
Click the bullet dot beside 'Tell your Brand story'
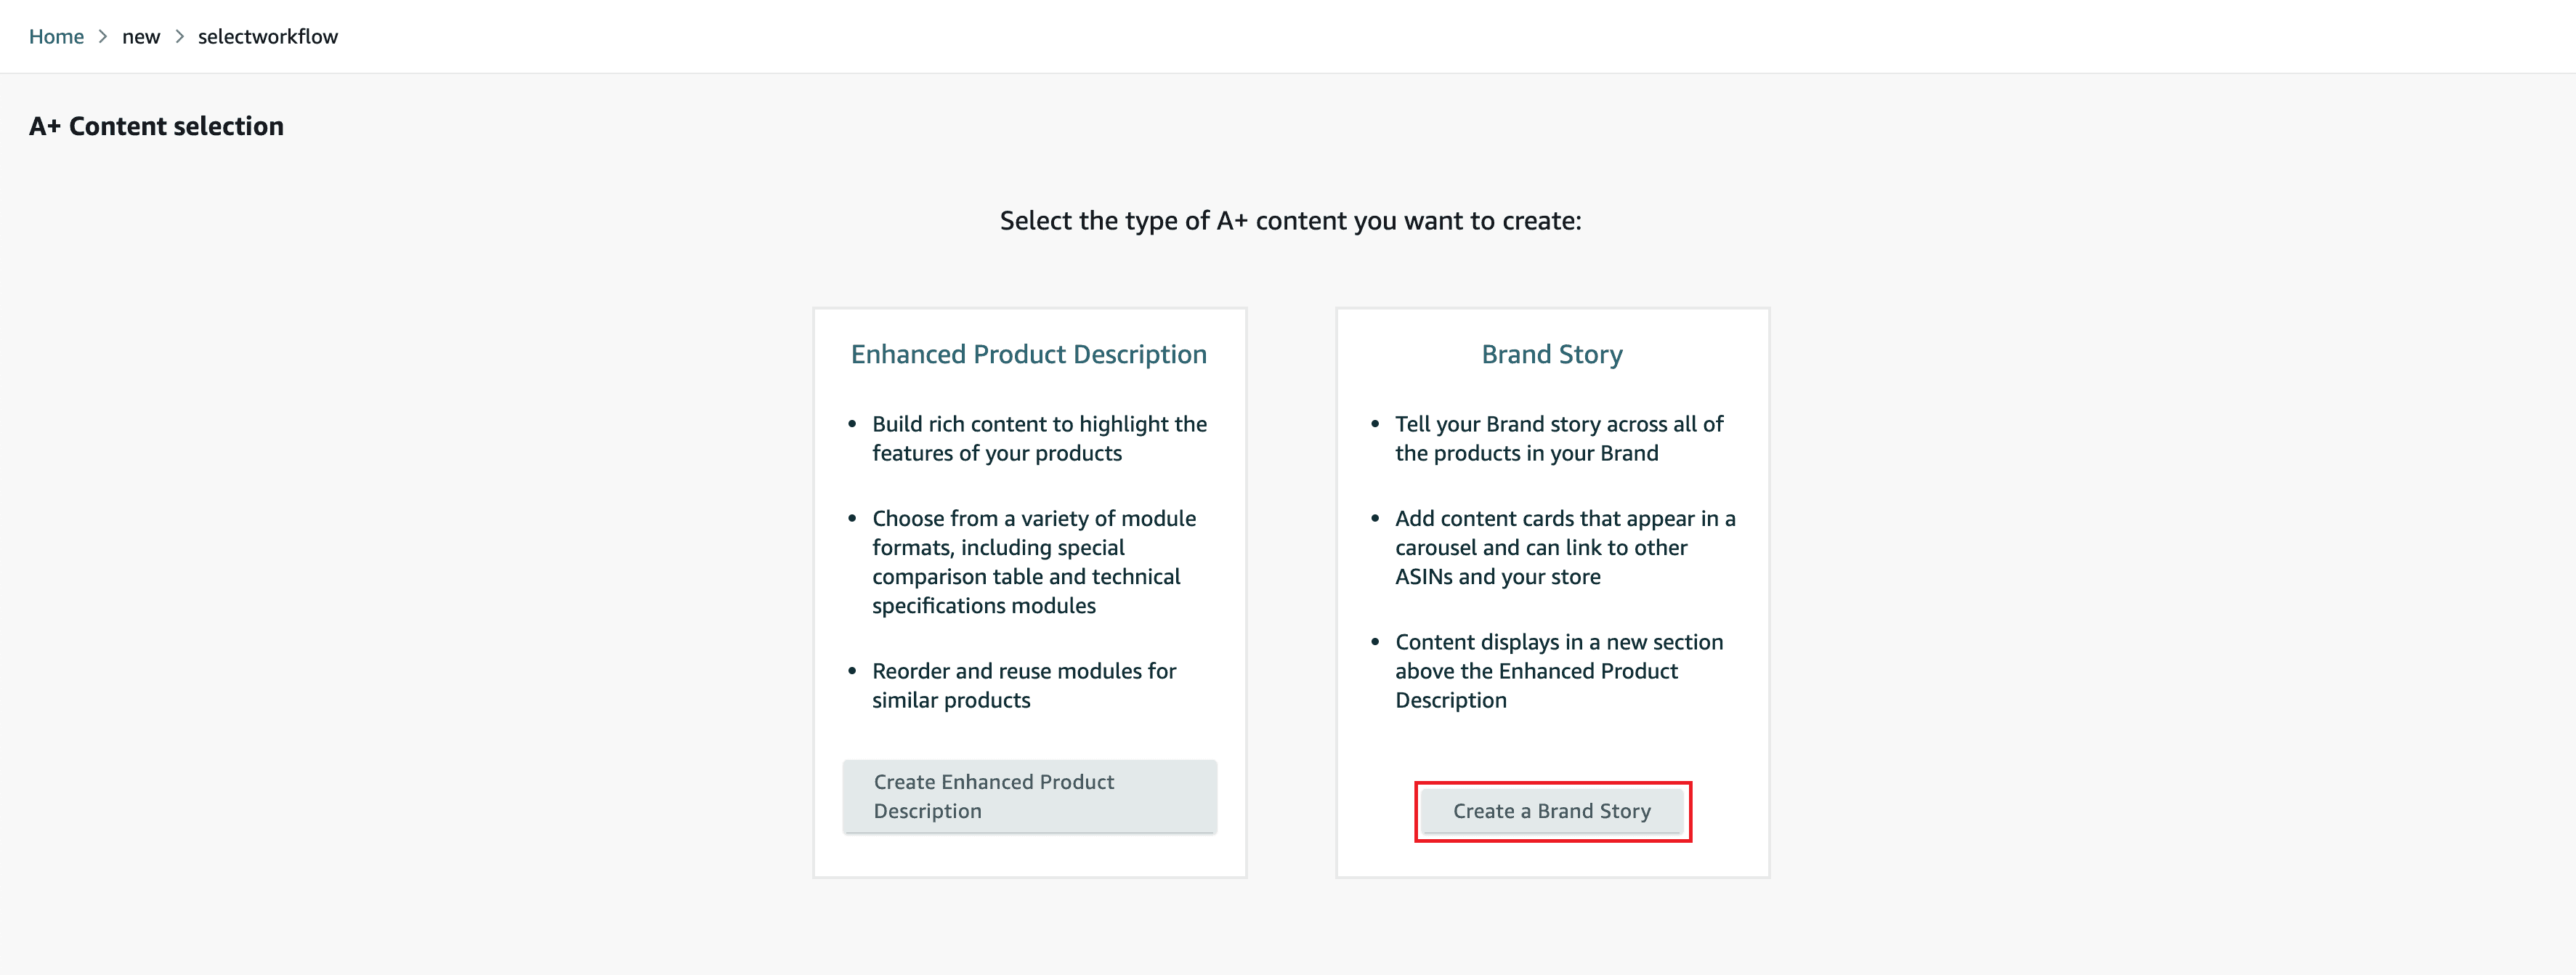point(1375,424)
